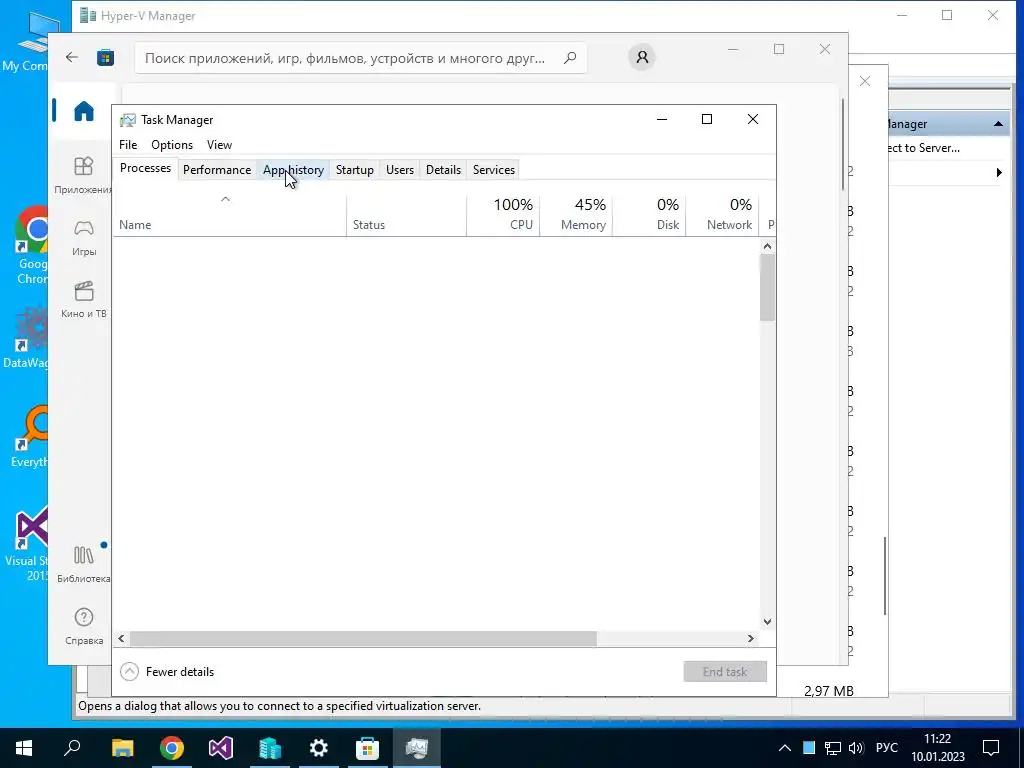The height and width of the screenshot is (768, 1024).
Task: Open taskbar search
Action: [72, 748]
